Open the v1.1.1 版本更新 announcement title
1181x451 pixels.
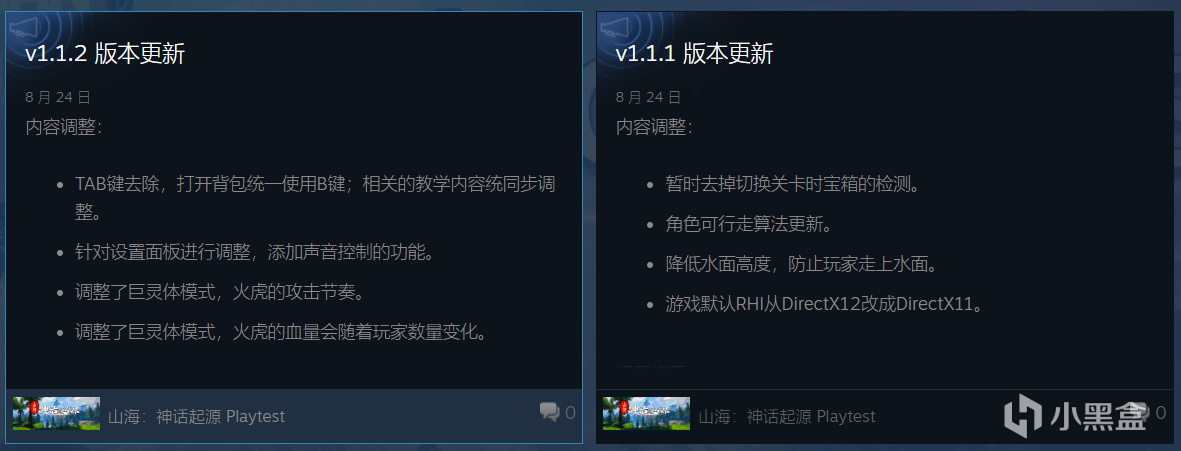(694, 54)
